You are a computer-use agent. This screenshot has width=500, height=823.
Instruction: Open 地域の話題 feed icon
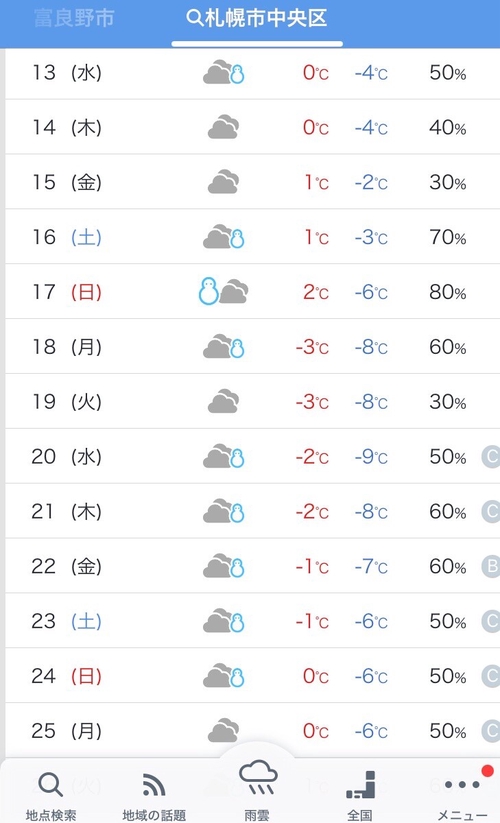pyautogui.click(x=154, y=785)
